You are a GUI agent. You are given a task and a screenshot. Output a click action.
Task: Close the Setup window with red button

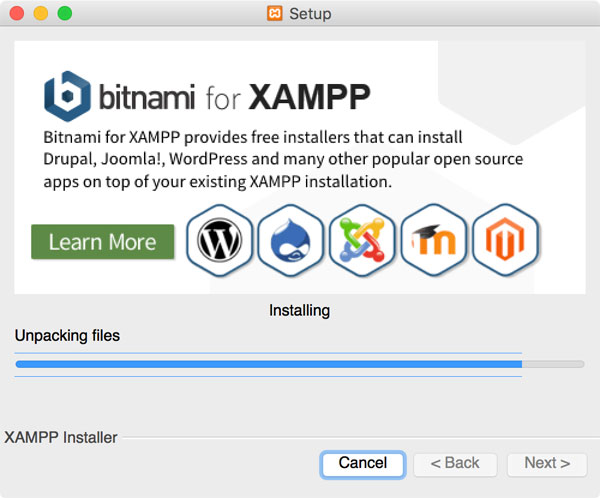pyautogui.click(x=17, y=13)
